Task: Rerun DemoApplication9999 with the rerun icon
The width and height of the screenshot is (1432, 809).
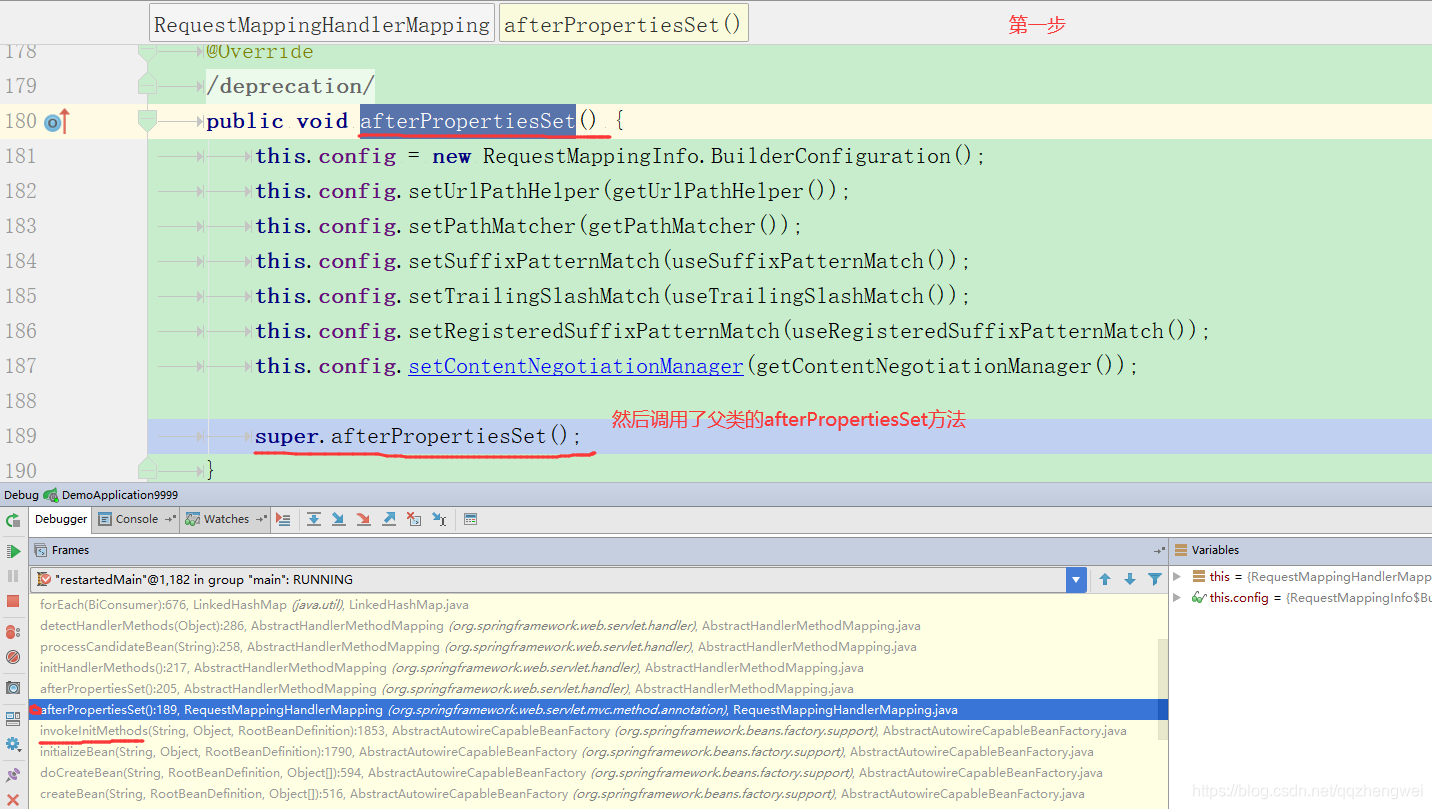Action: [13, 519]
